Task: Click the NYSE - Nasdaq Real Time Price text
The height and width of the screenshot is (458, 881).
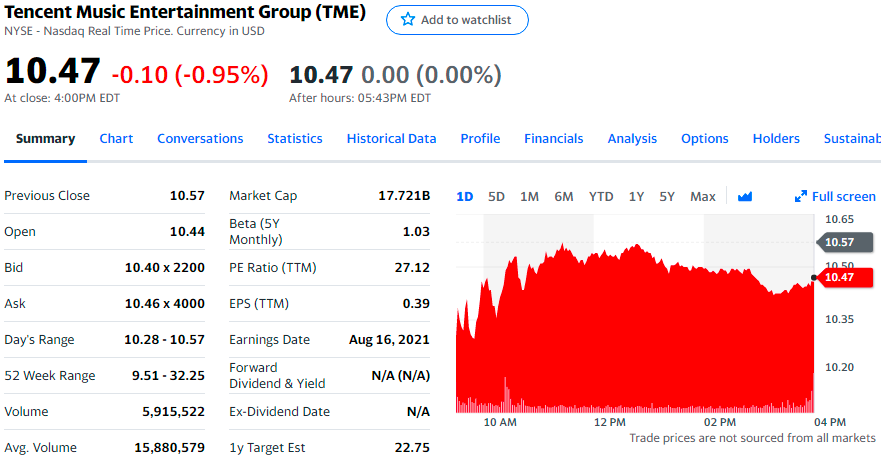Action: click(134, 31)
